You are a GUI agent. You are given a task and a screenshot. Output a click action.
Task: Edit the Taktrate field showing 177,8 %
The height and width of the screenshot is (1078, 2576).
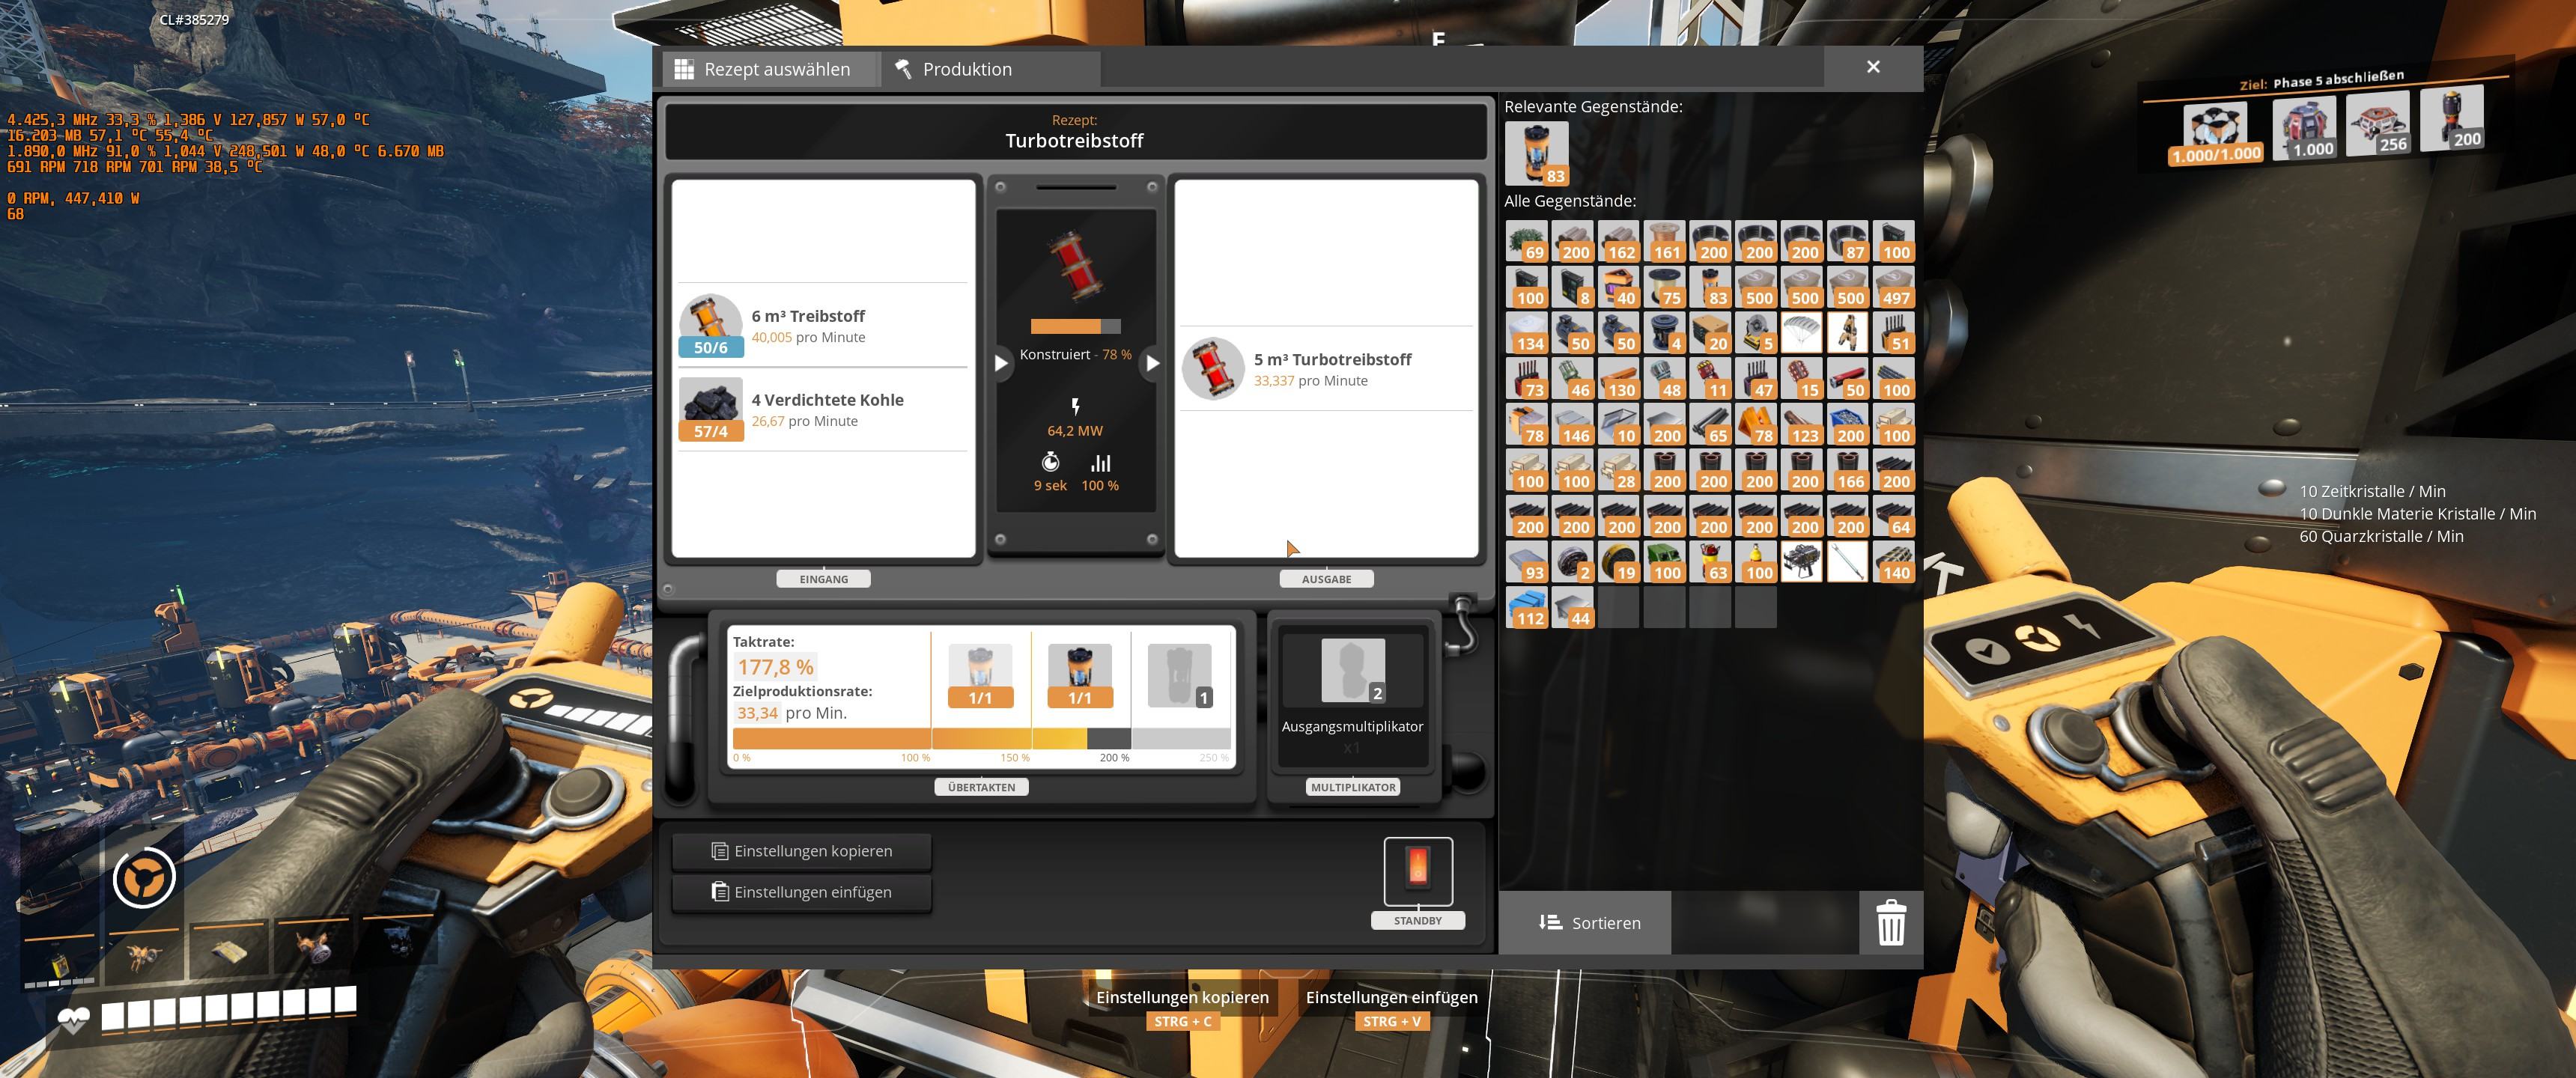(x=775, y=667)
